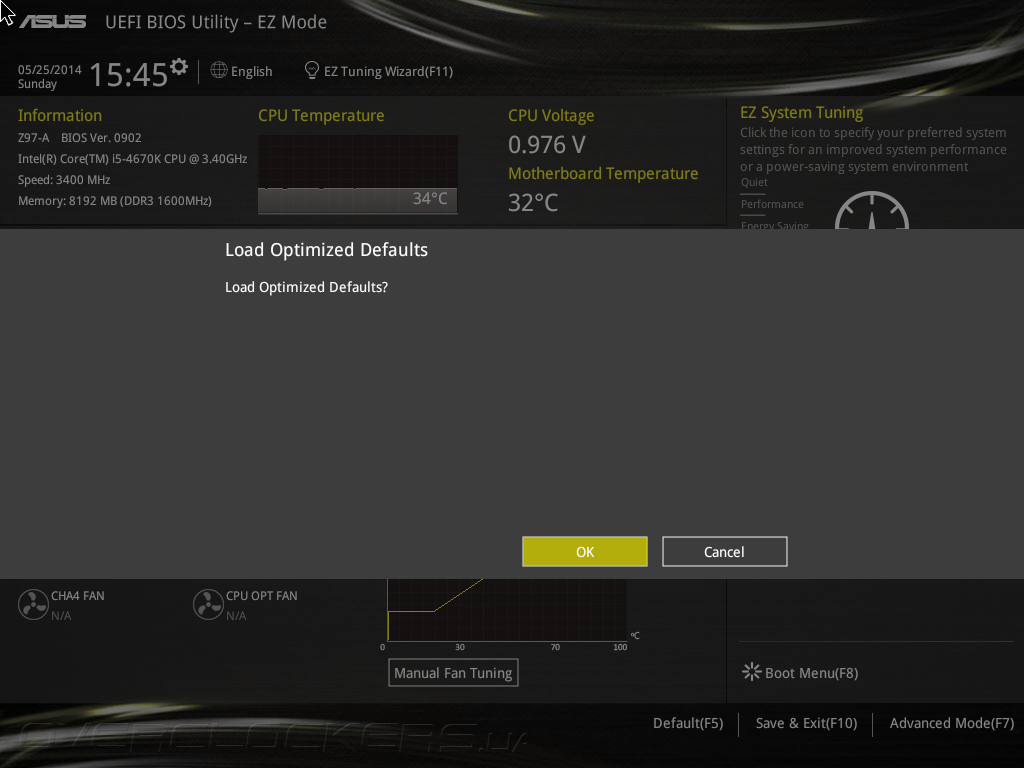
Task: Cancel loading optimized defaults
Action: pos(724,552)
